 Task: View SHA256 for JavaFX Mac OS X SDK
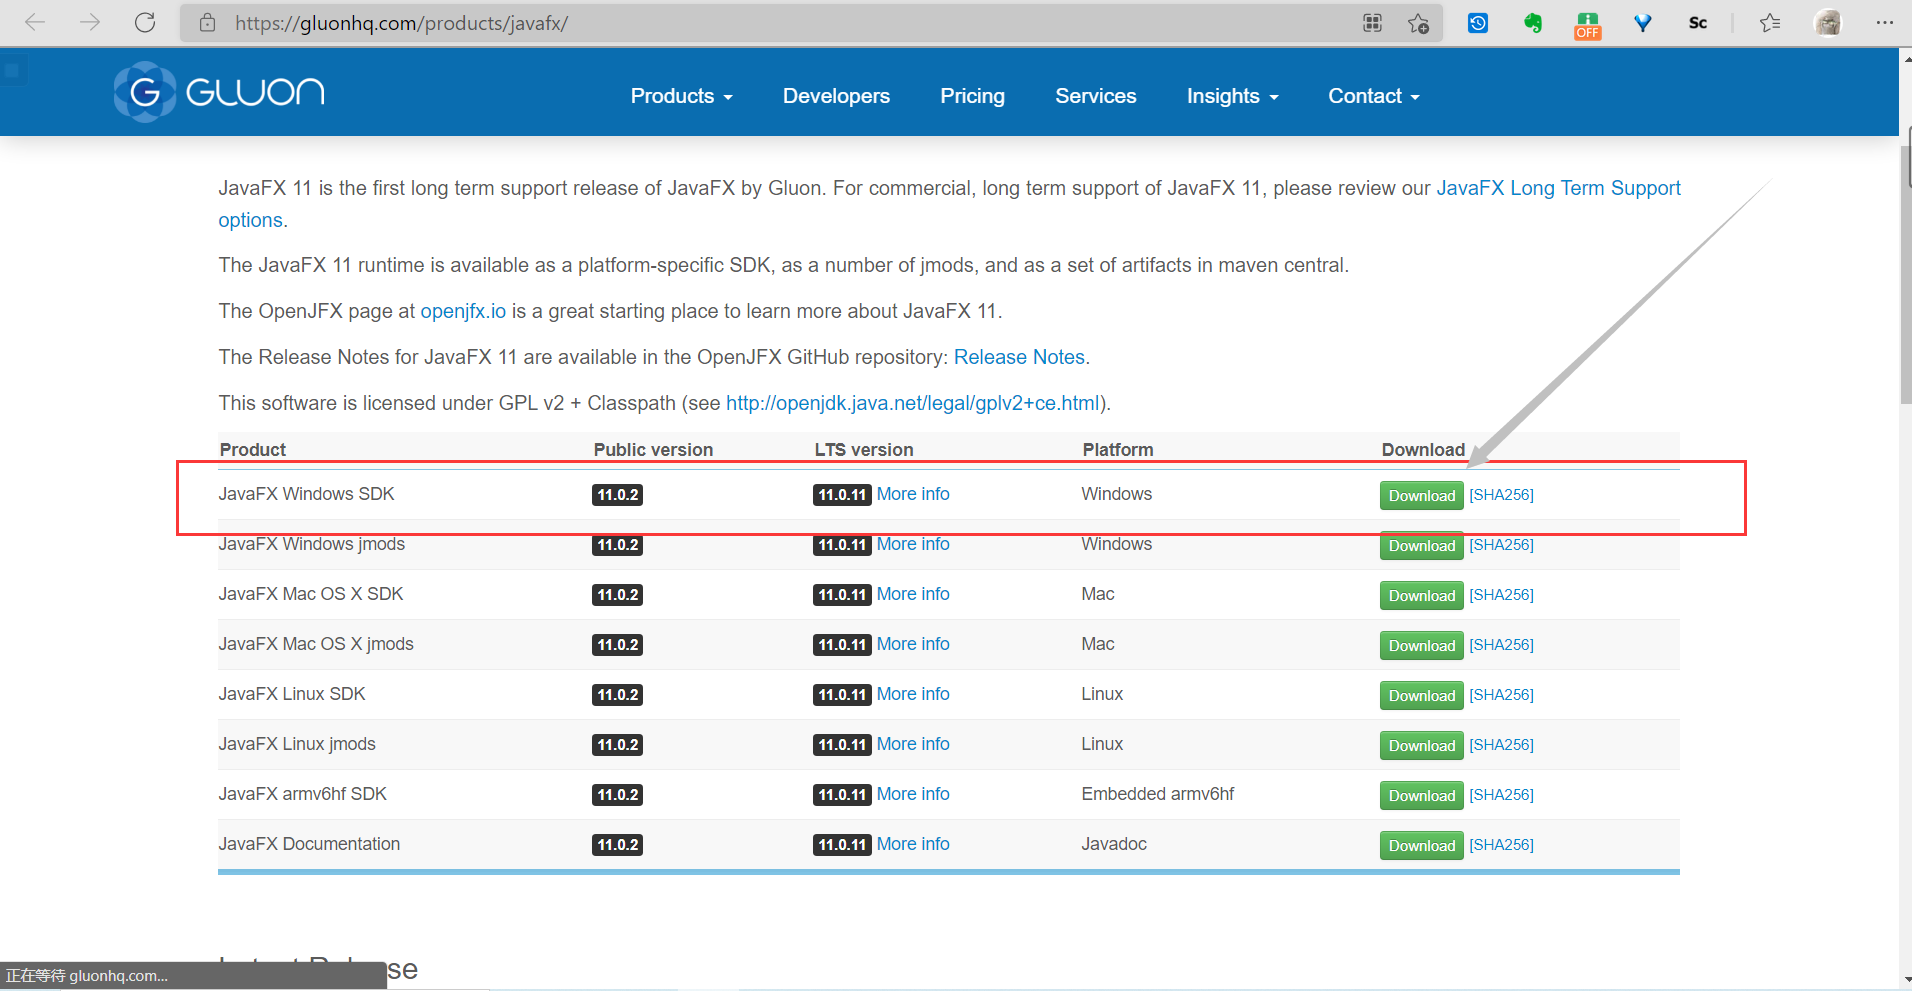tap(1501, 594)
